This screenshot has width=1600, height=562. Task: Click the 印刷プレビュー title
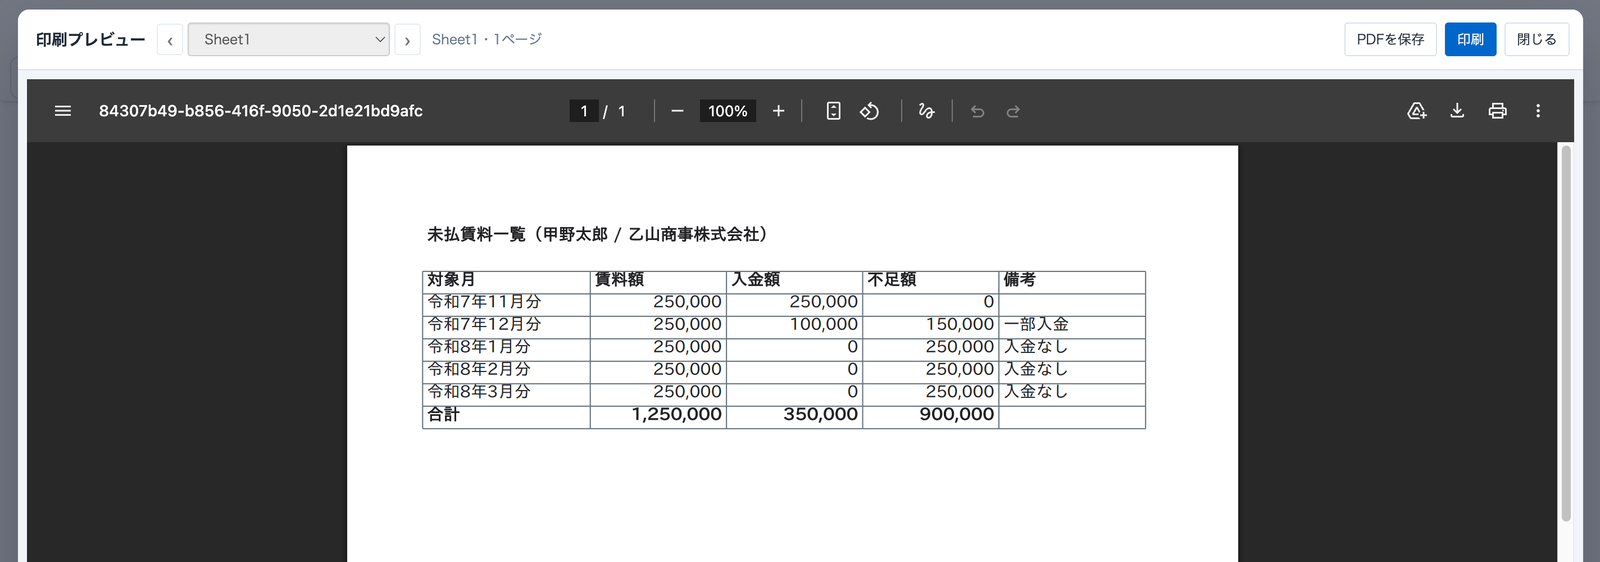click(x=91, y=40)
